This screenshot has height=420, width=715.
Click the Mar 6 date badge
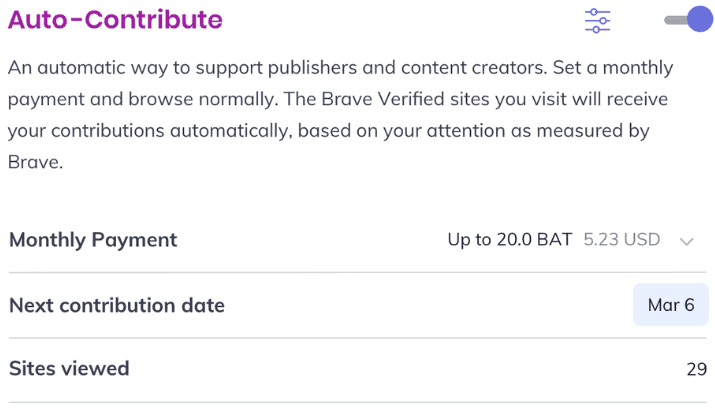tap(671, 305)
